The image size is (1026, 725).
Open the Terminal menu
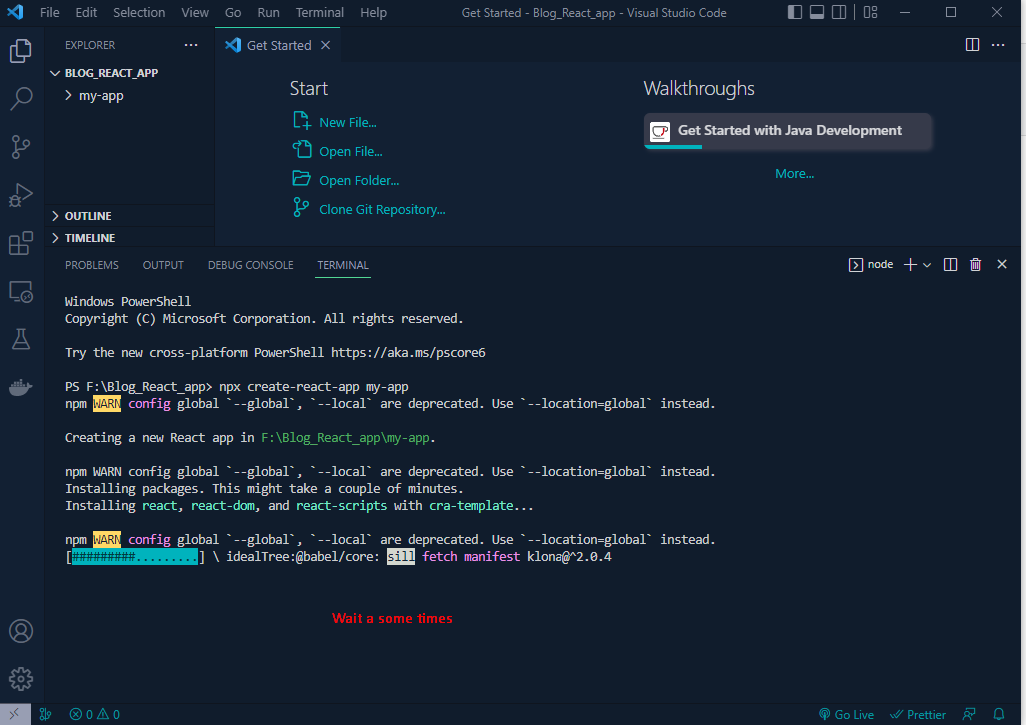319,12
